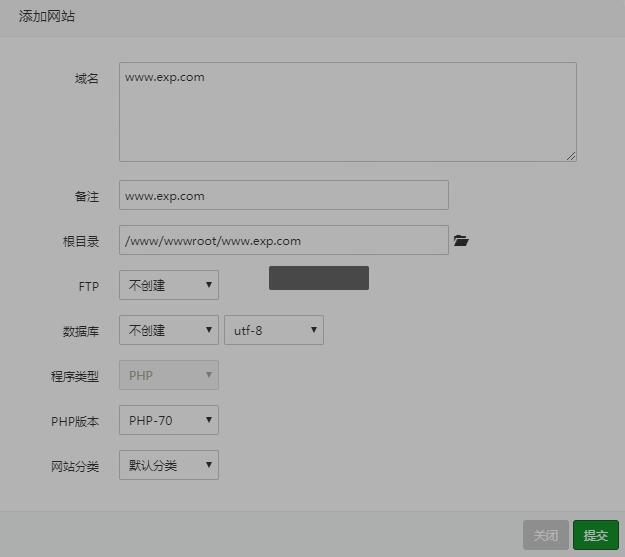Click the 程序类型 field label
625x557 pixels.
[x=75, y=376]
